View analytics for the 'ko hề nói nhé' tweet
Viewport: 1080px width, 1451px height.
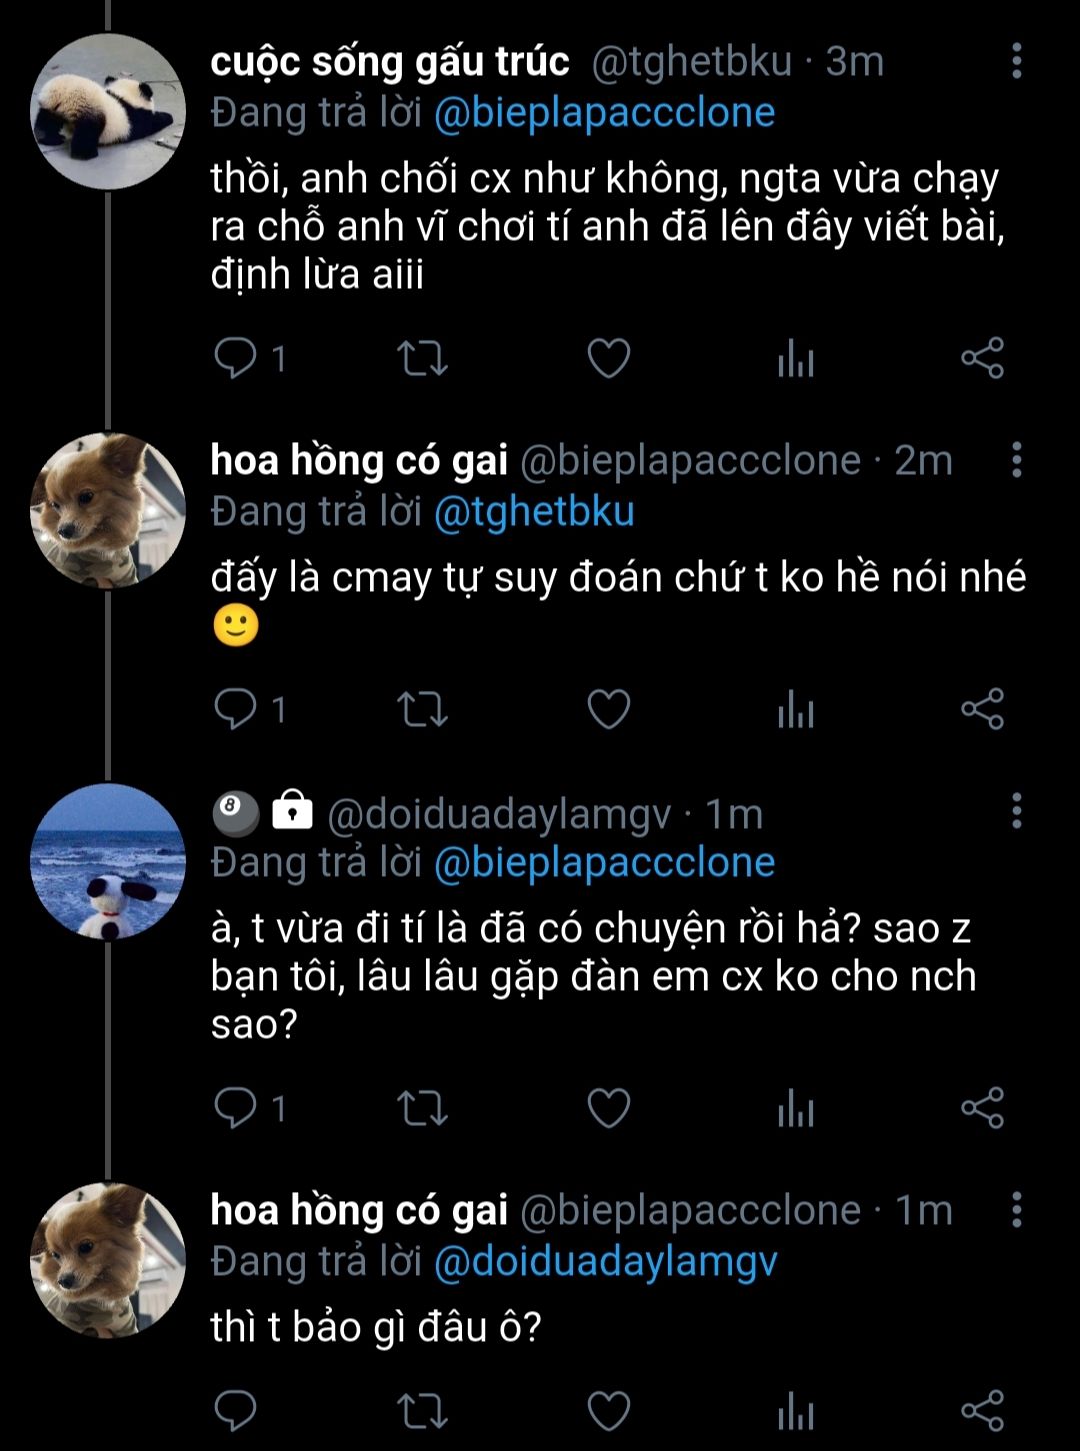click(796, 709)
